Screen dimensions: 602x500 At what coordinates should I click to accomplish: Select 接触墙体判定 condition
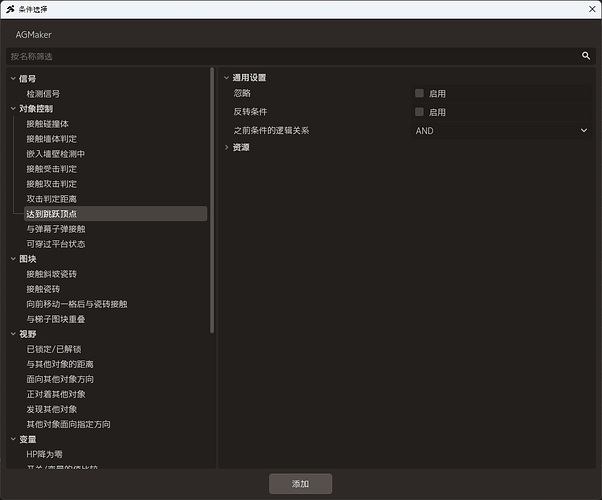pyautogui.click(x=51, y=139)
